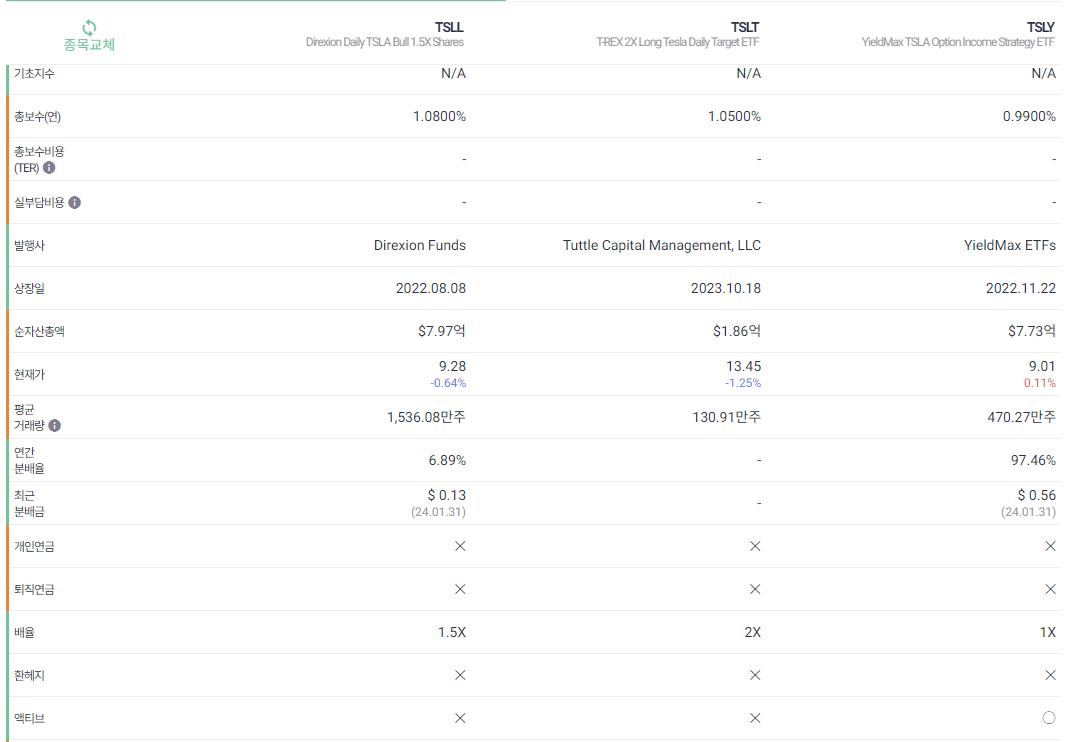The height and width of the screenshot is (742, 1079).
Task: Select the 기초지수 row label
Action: coord(34,74)
